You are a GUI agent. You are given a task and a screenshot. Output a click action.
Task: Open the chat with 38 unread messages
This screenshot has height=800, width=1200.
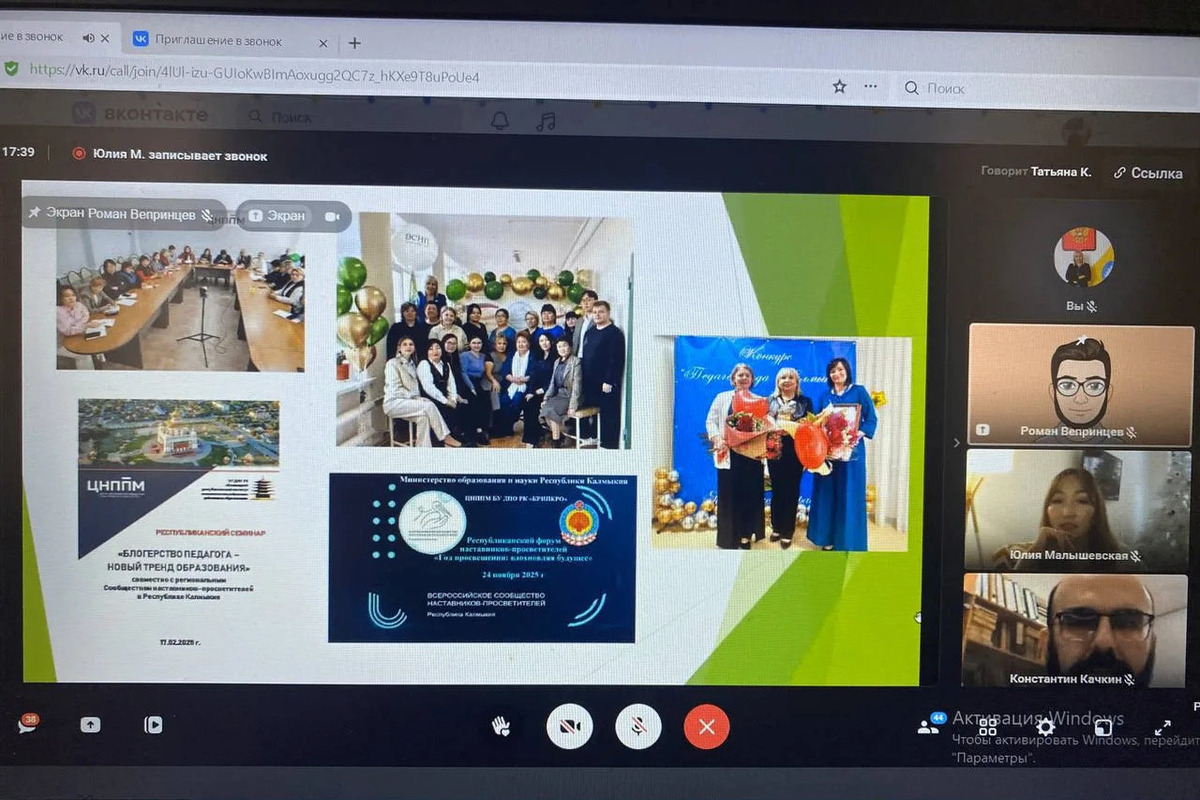tap(27, 724)
